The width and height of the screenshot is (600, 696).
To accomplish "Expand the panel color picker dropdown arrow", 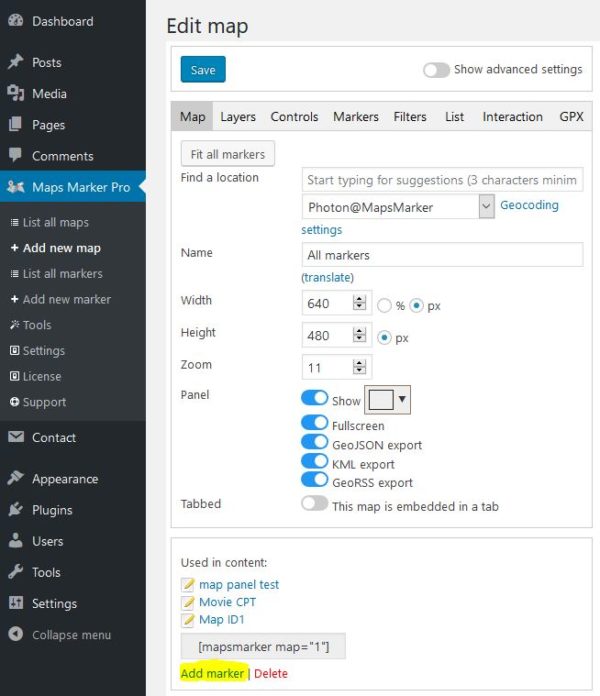I will [402, 399].
